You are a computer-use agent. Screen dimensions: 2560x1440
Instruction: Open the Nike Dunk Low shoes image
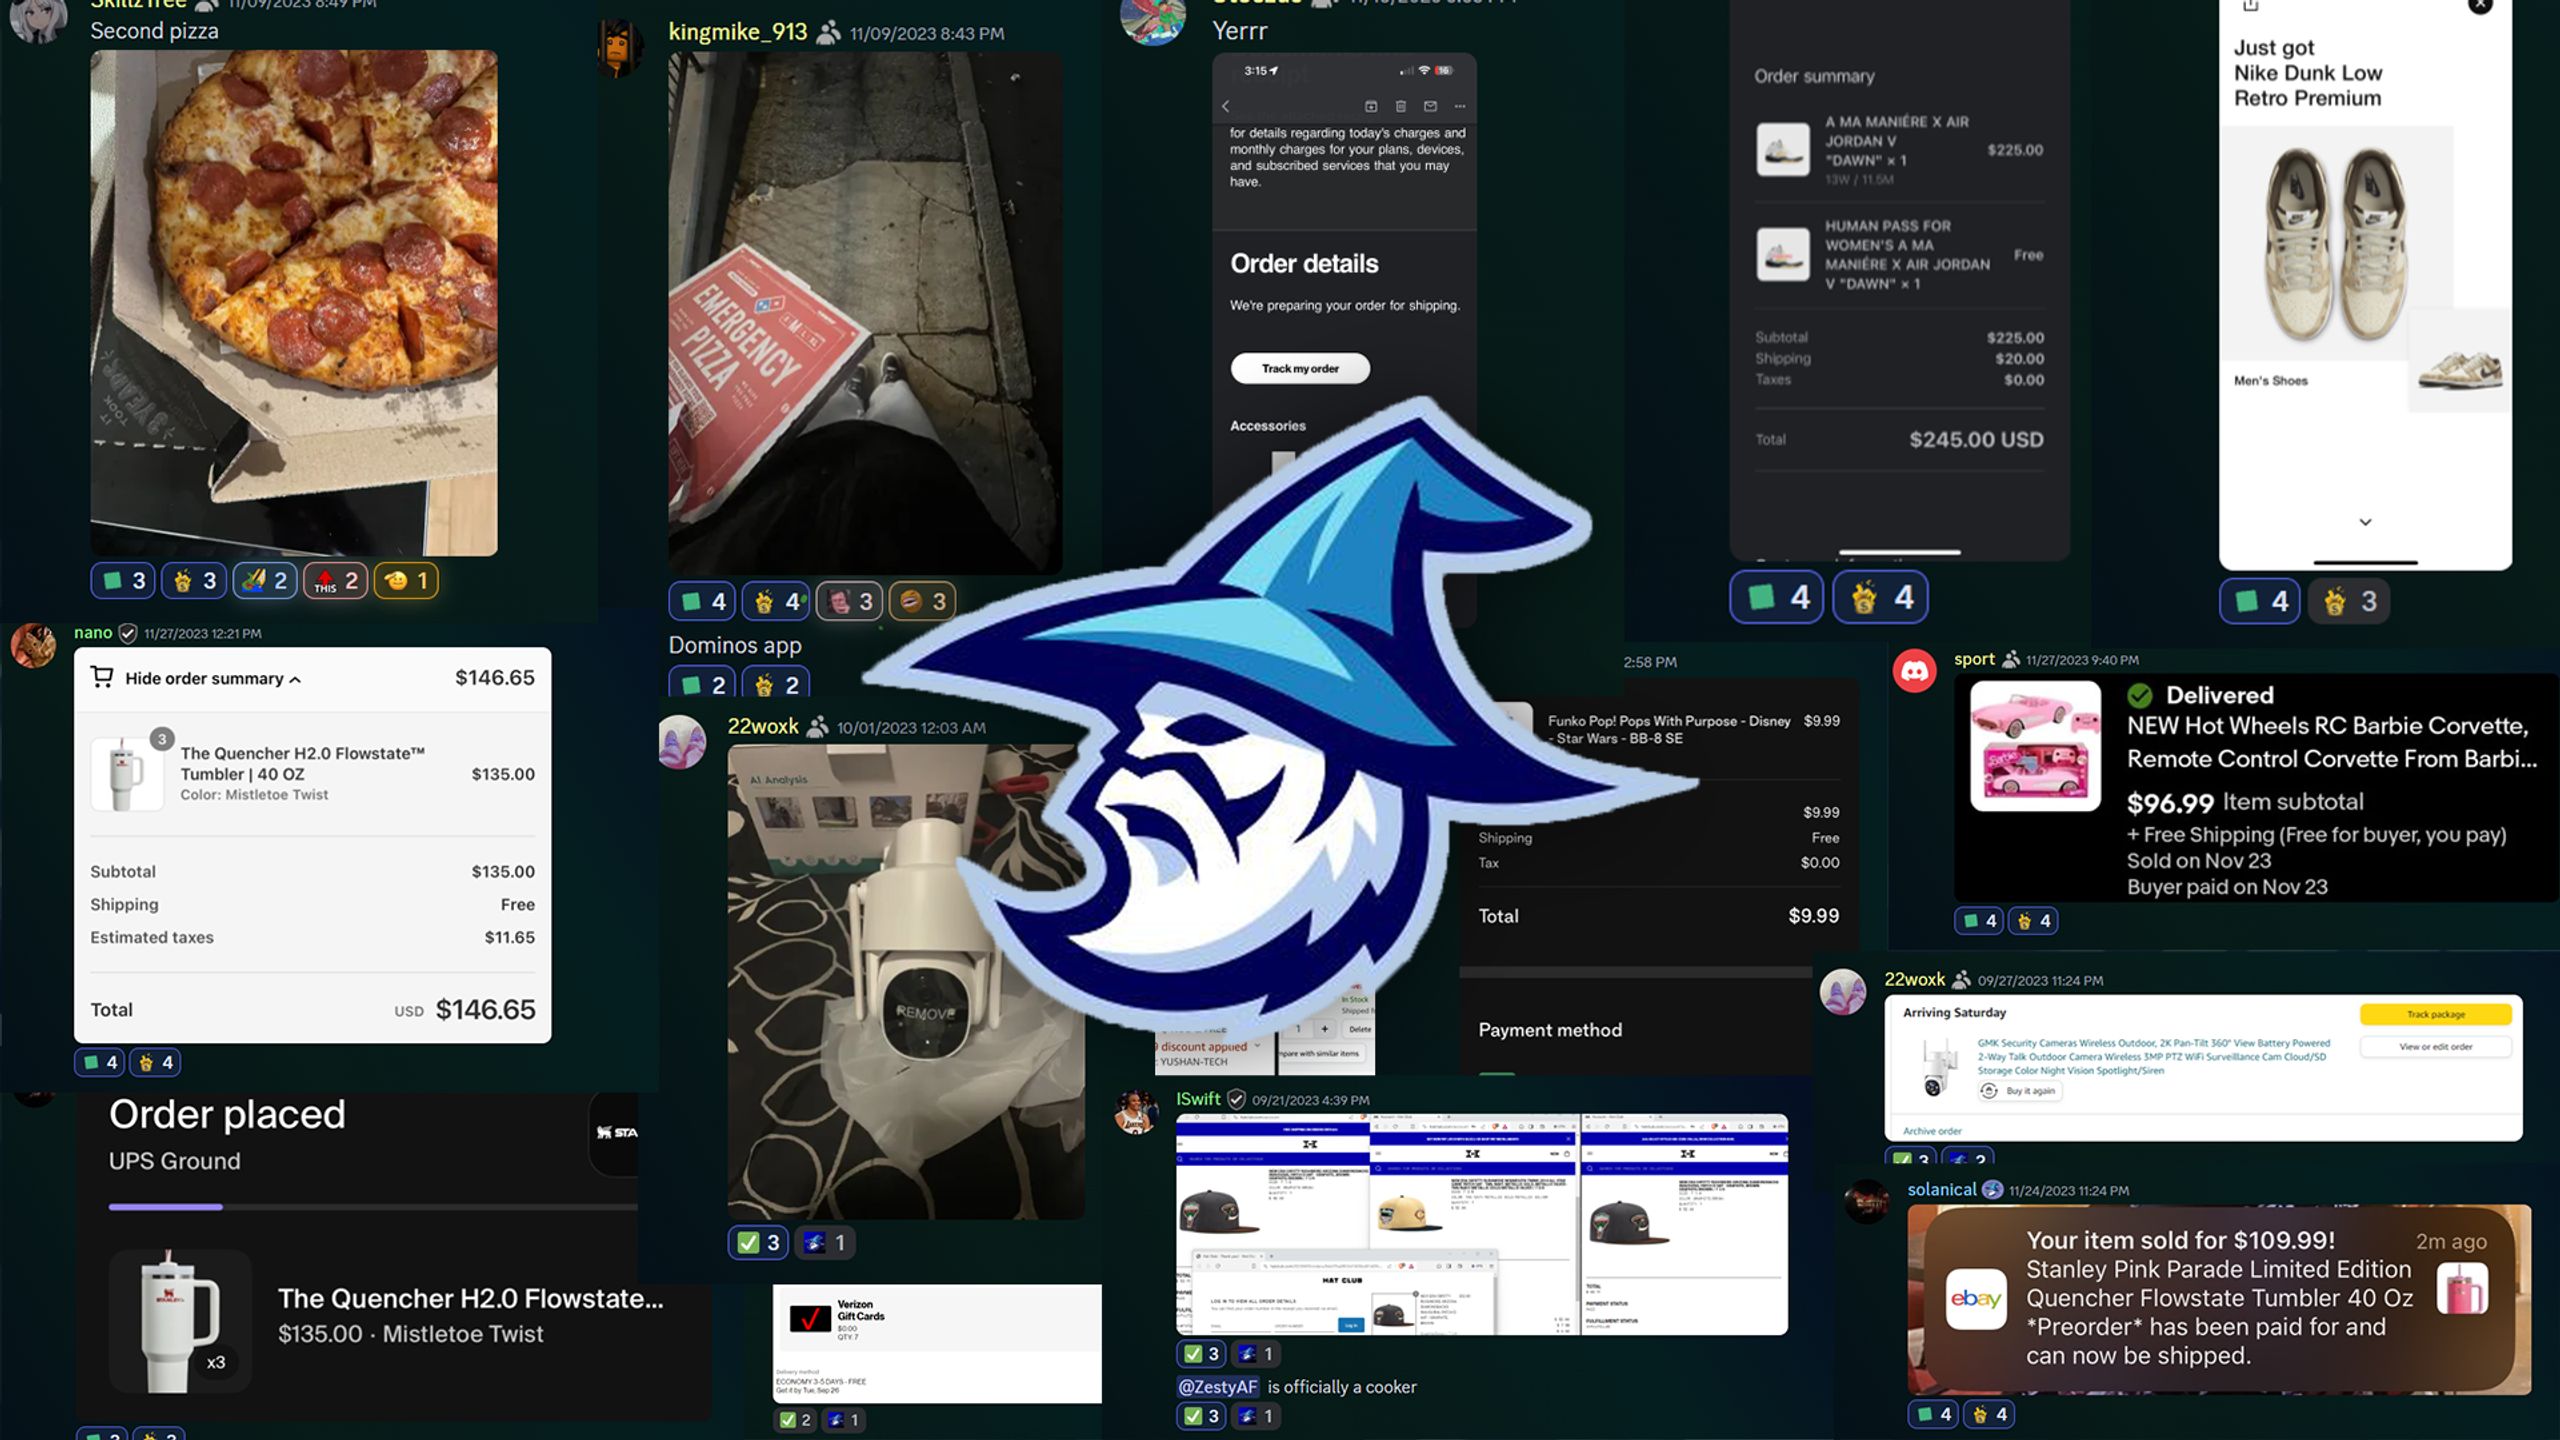[2336, 243]
